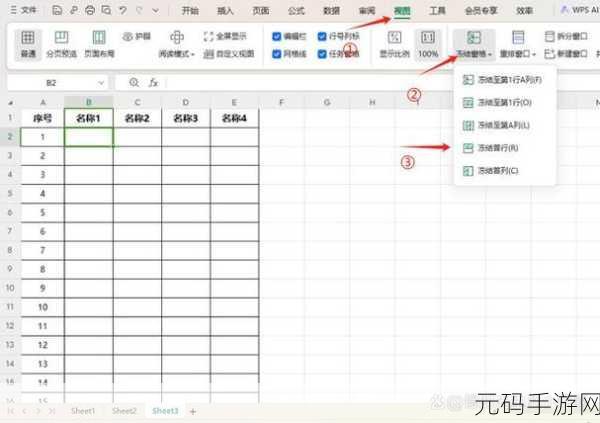The height and width of the screenshot is (423, 600).
Task: Switch to the 公式 tab
Action: (296, 11)
